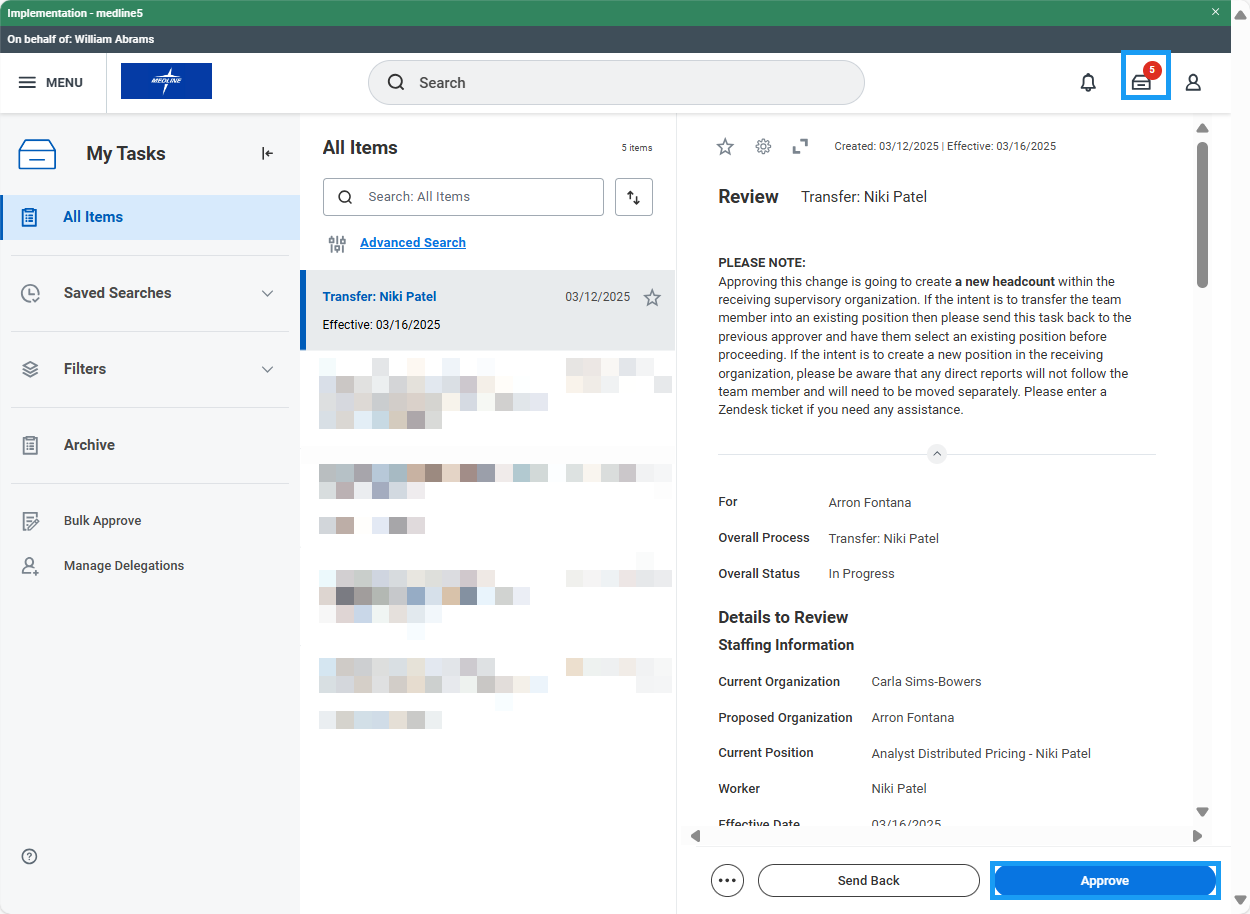Screen dimensions: 1250x914
Task: Open the more actions ellipsis menu
Action: (727, 880)
